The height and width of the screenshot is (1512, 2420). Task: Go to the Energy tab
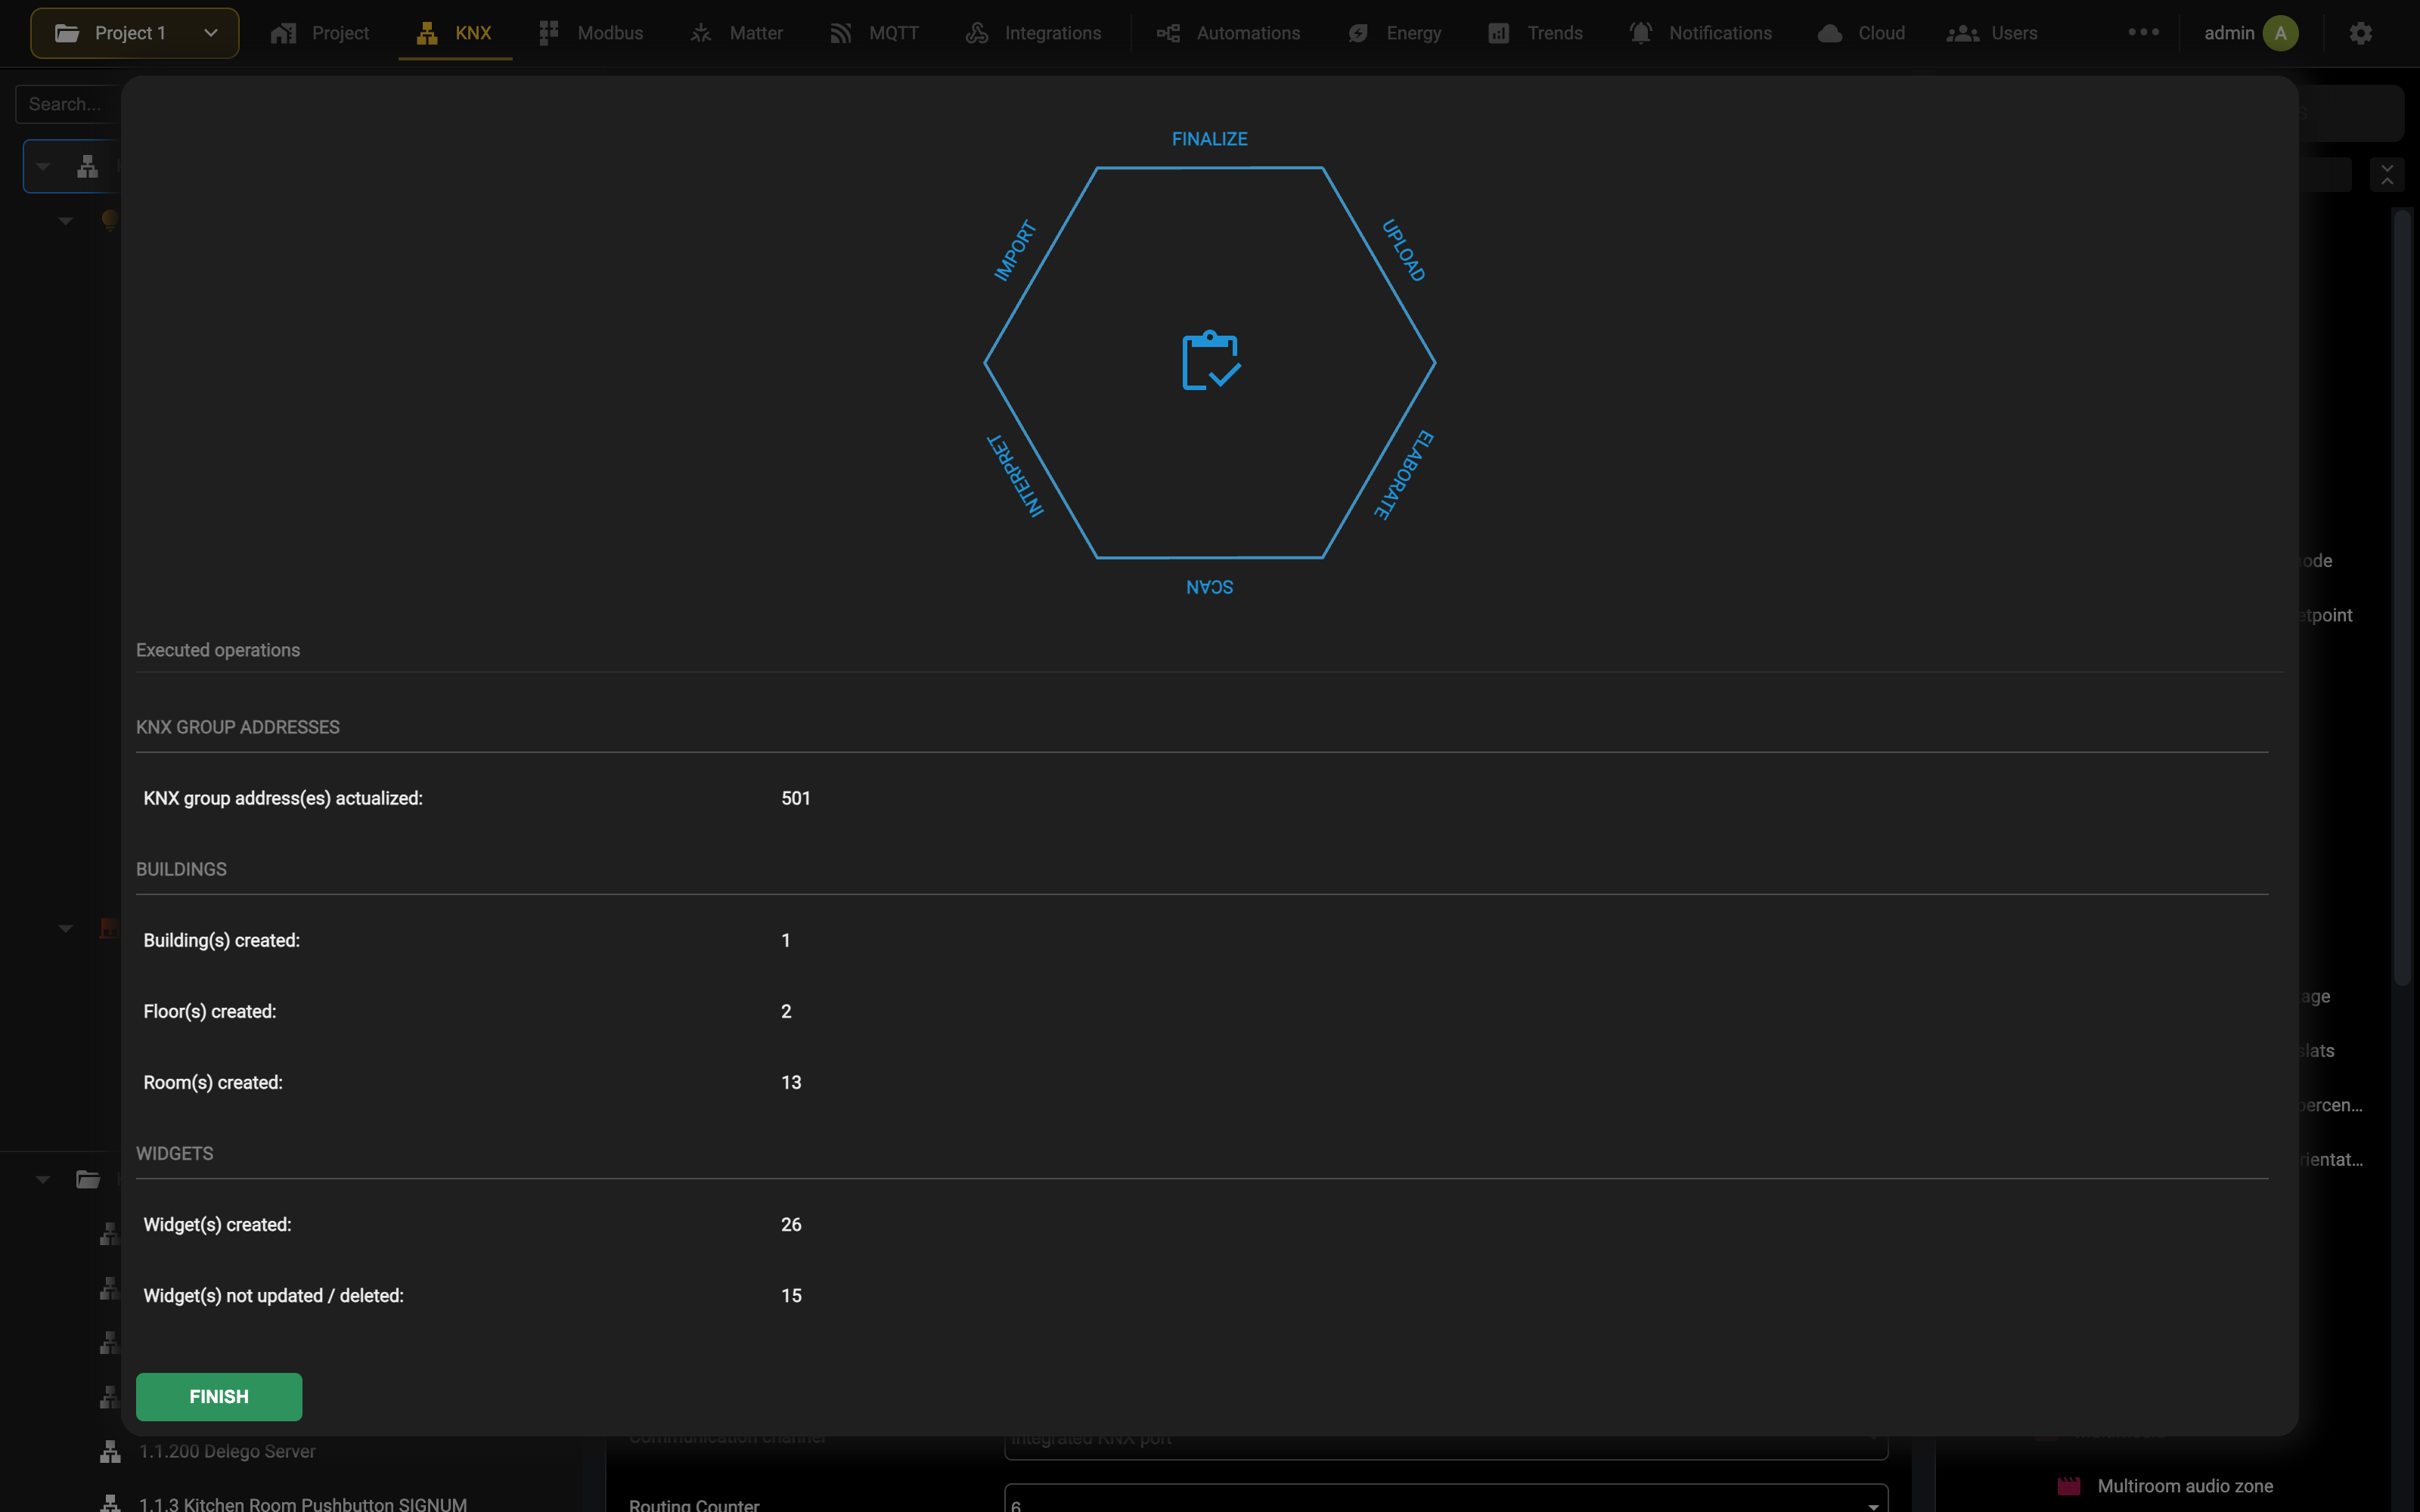coord(1395,33)
